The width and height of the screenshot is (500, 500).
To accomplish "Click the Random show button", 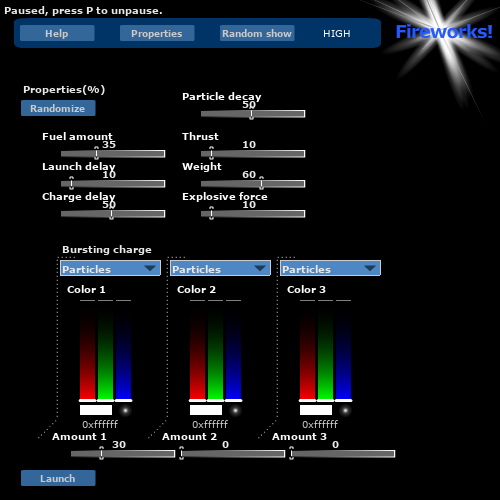I will coord(257,33).
